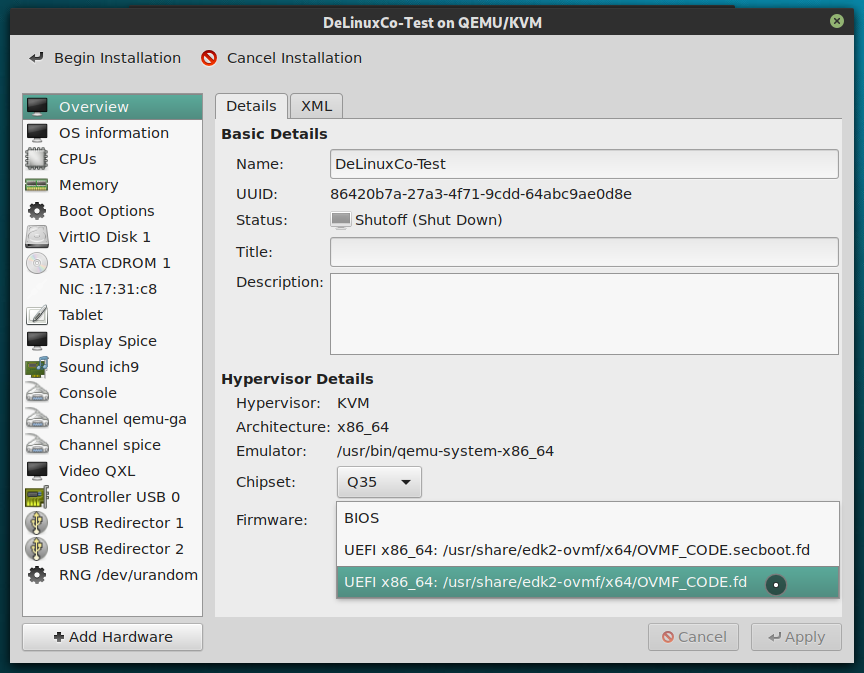
Task: Switch to the Details tab
Action: pos(251,105)
